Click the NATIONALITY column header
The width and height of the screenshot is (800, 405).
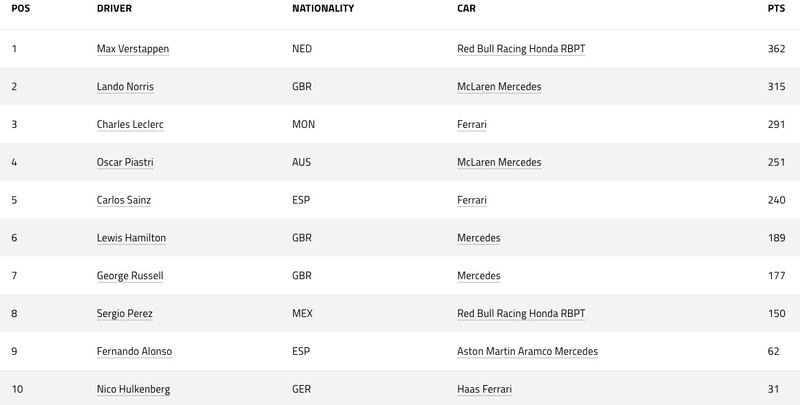(323, 9)
